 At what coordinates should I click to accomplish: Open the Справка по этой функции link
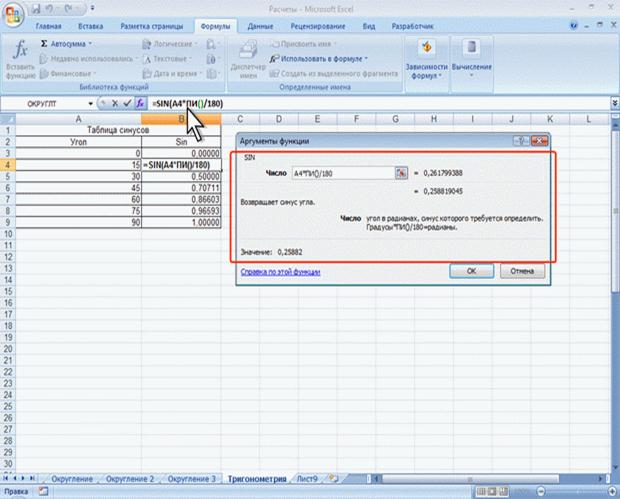pyautogui.click(x=280, y=271)
